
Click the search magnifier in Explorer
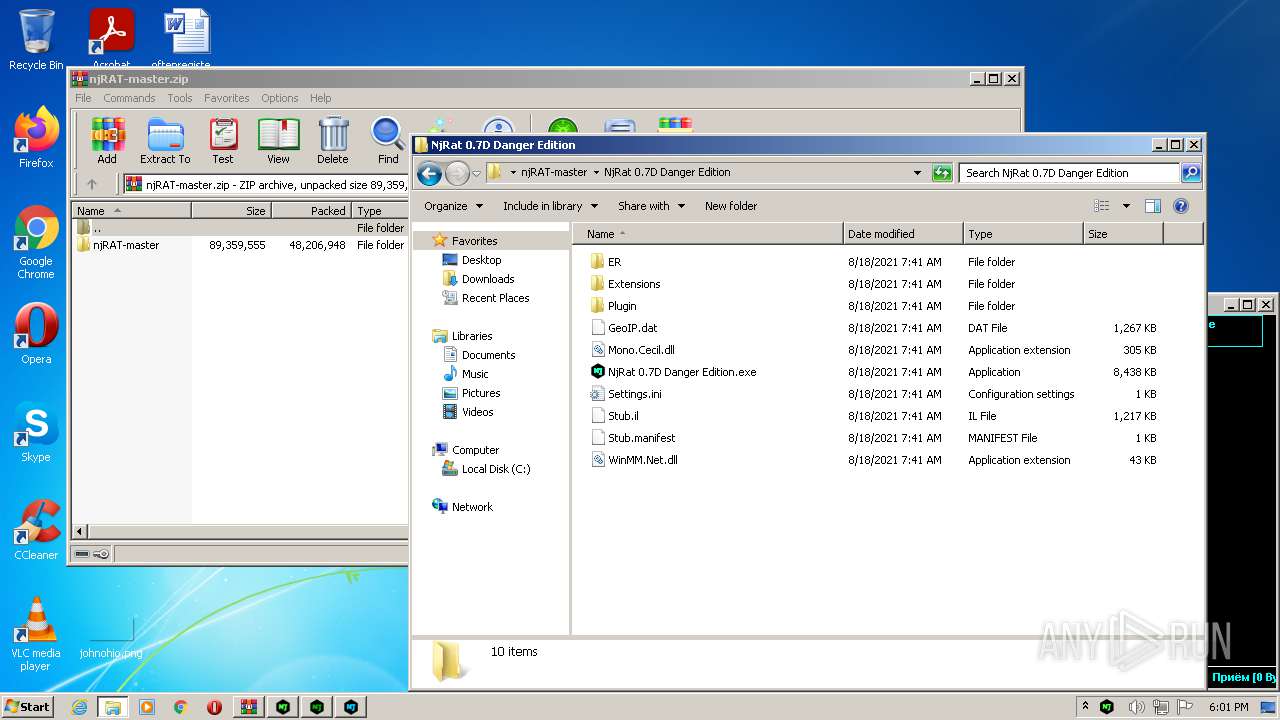point(1190,173)
